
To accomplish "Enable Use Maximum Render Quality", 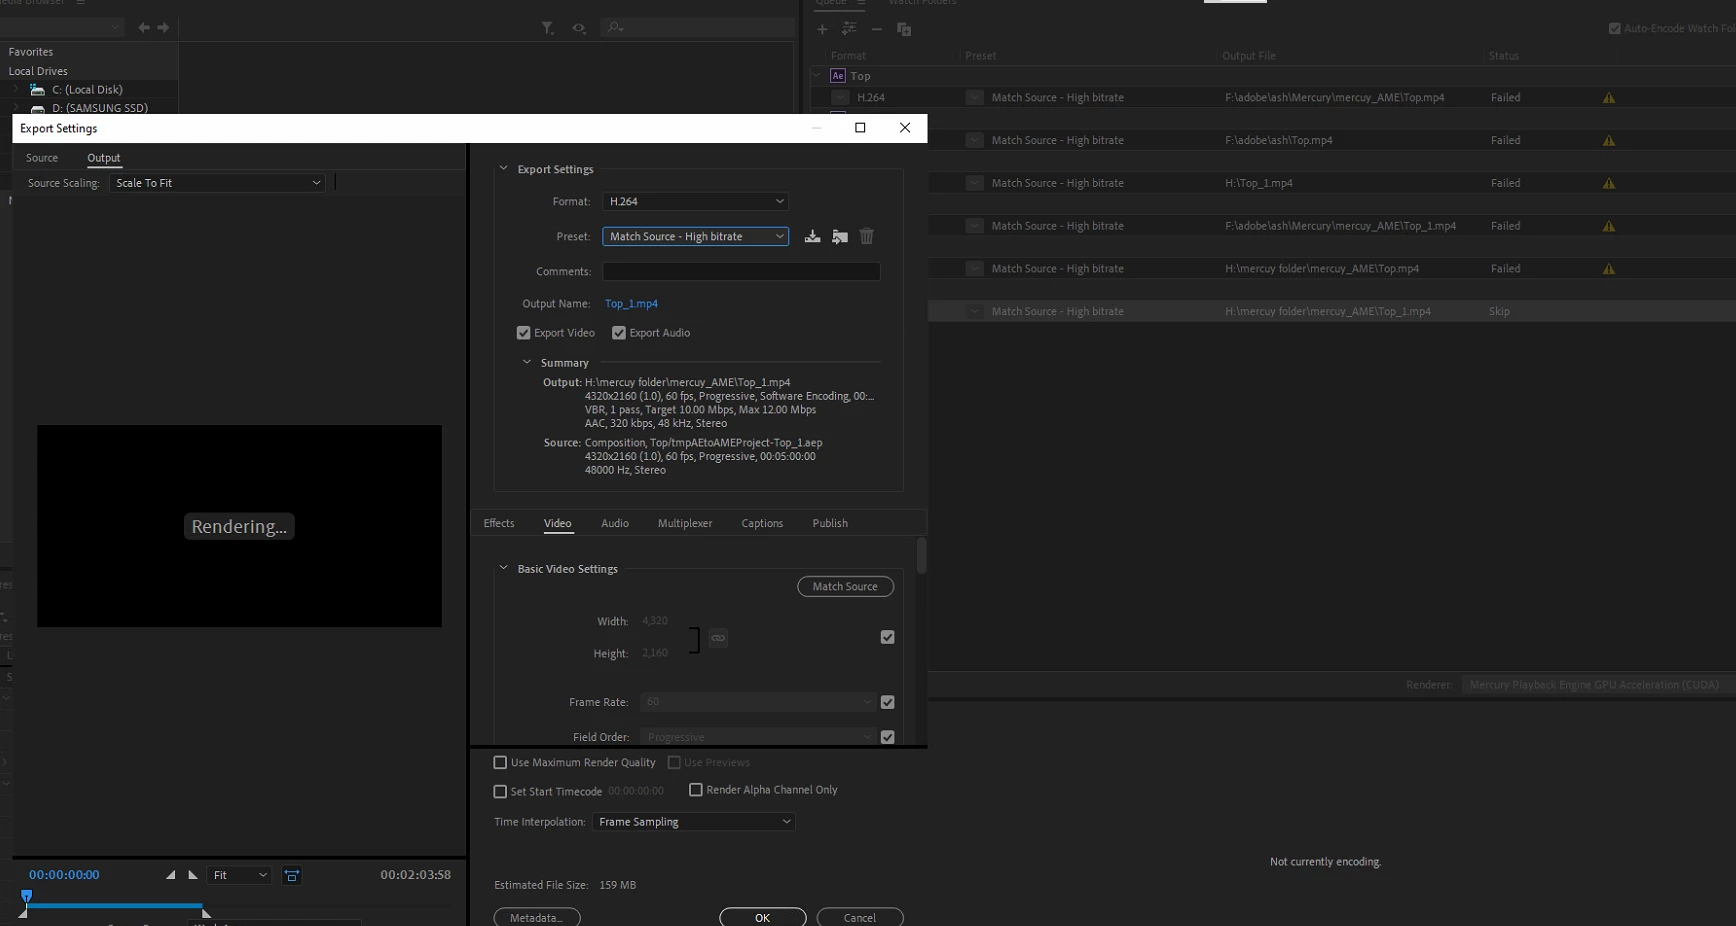I will (500, 763).
